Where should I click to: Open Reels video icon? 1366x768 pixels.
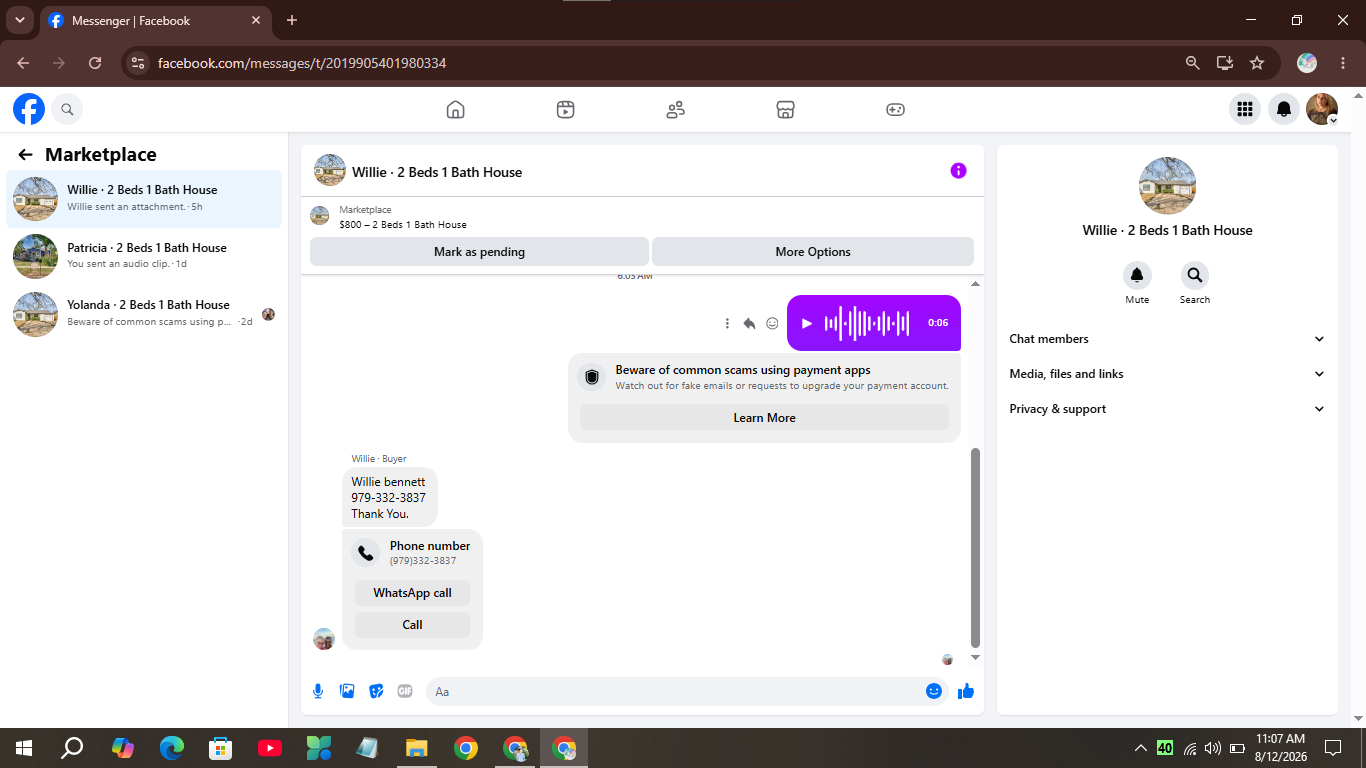click(566, 109)
